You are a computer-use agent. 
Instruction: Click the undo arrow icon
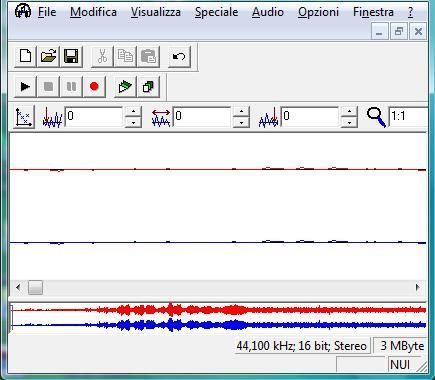179,56
